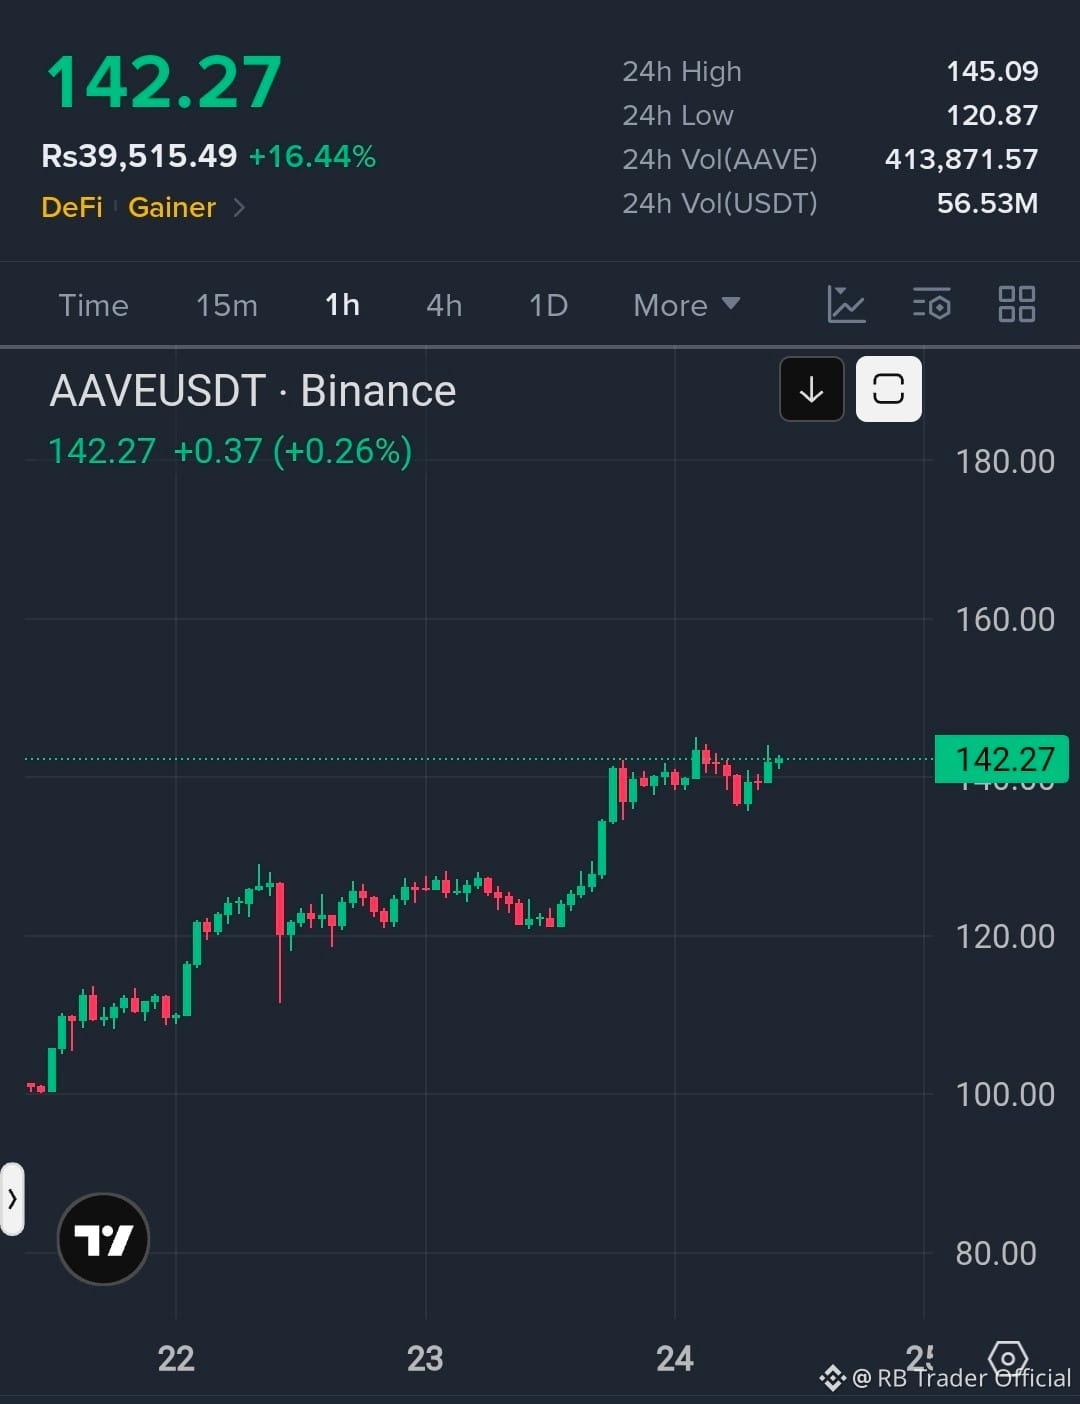Select the 1h interval tab
Image resolution: width=1080 pixels, height=1404 pixels.
click(342, 305)
